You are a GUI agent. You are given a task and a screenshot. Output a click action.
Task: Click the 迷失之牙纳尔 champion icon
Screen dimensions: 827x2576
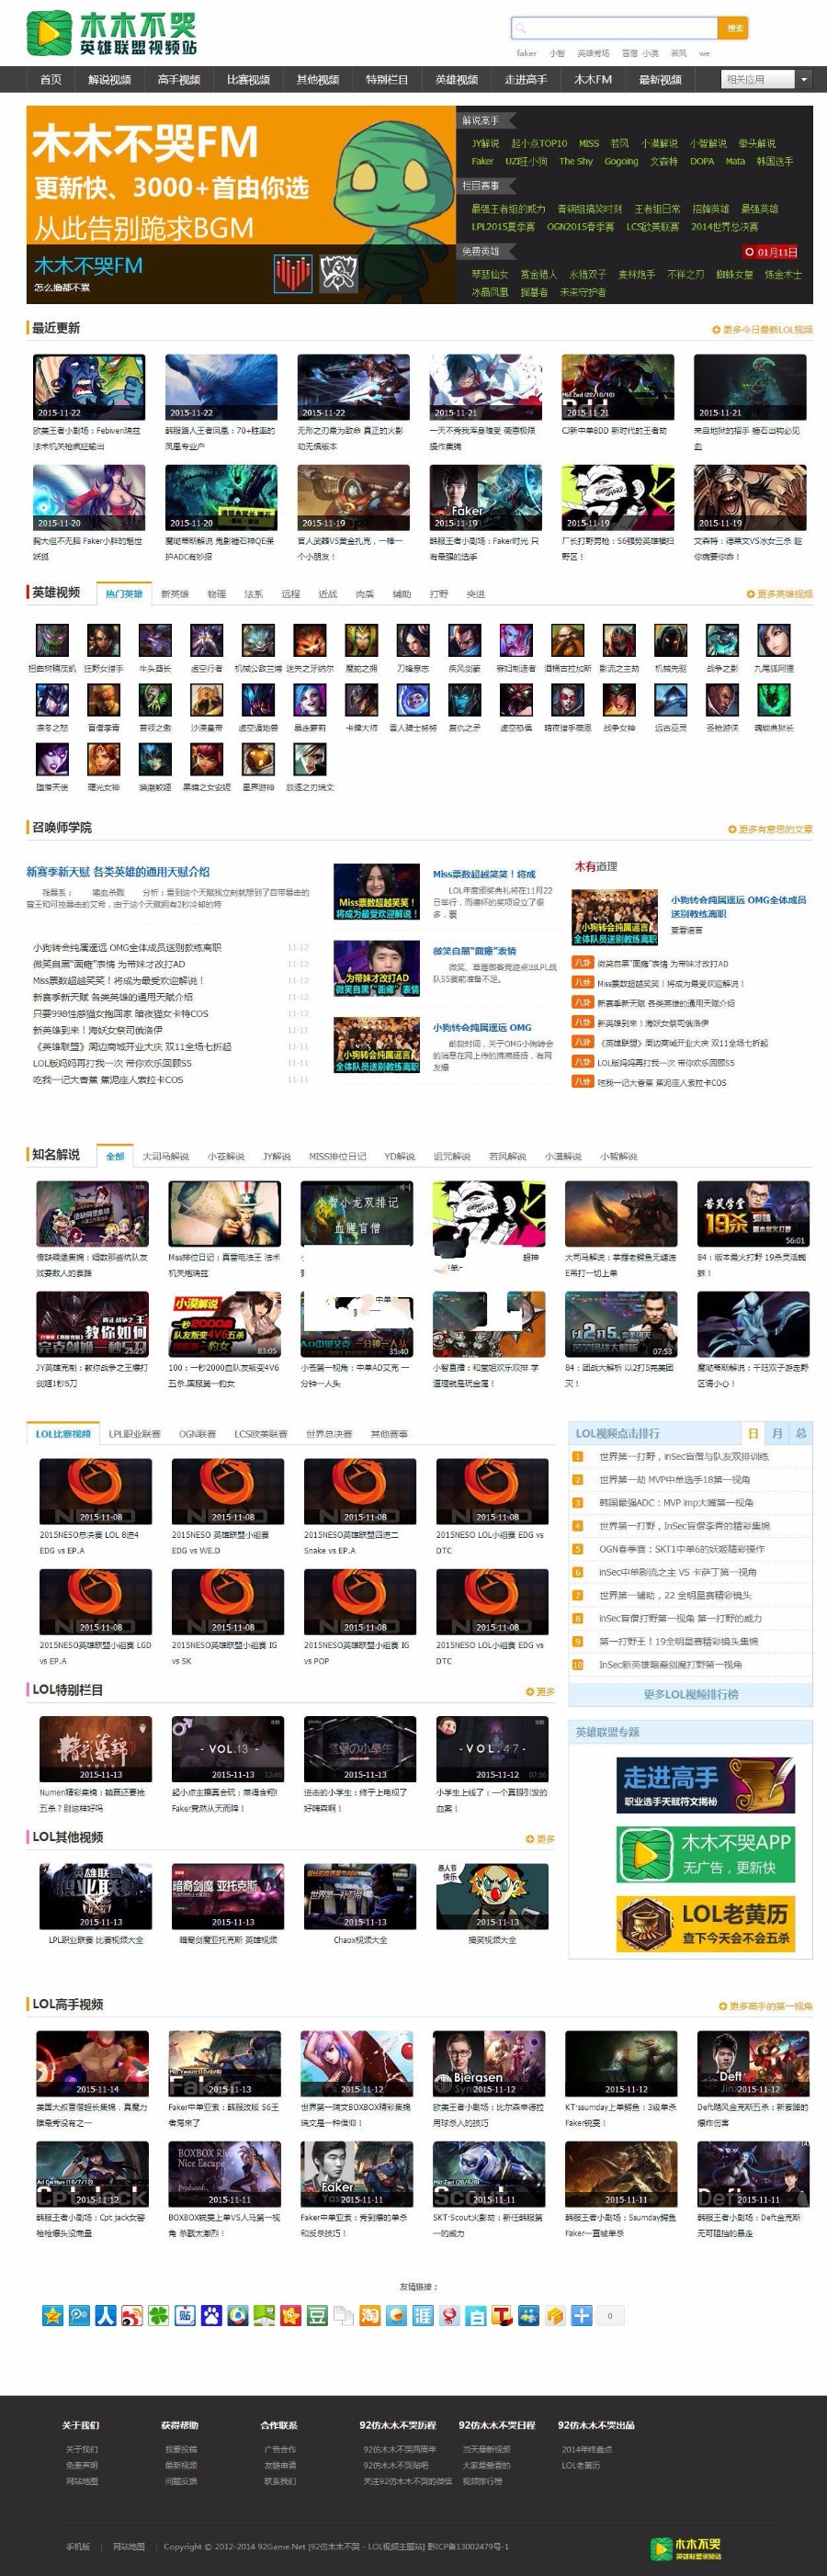pos(310,640)
